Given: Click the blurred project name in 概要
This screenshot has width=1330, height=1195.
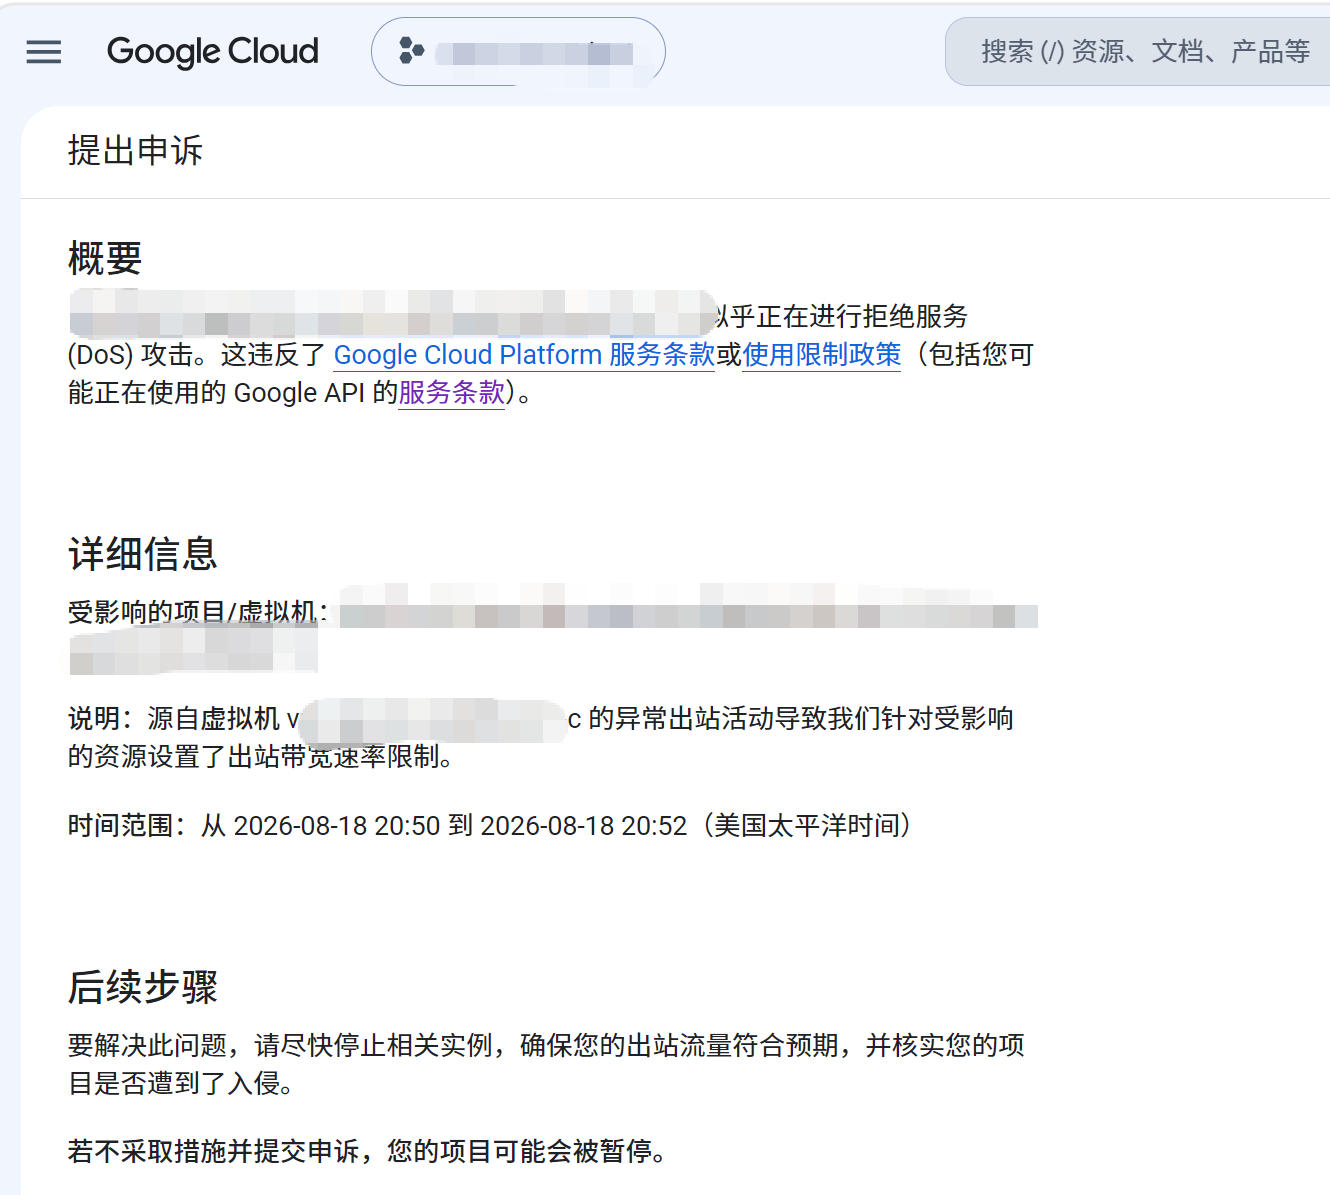Looking at the screenshot, I should [x=392, y=313].
